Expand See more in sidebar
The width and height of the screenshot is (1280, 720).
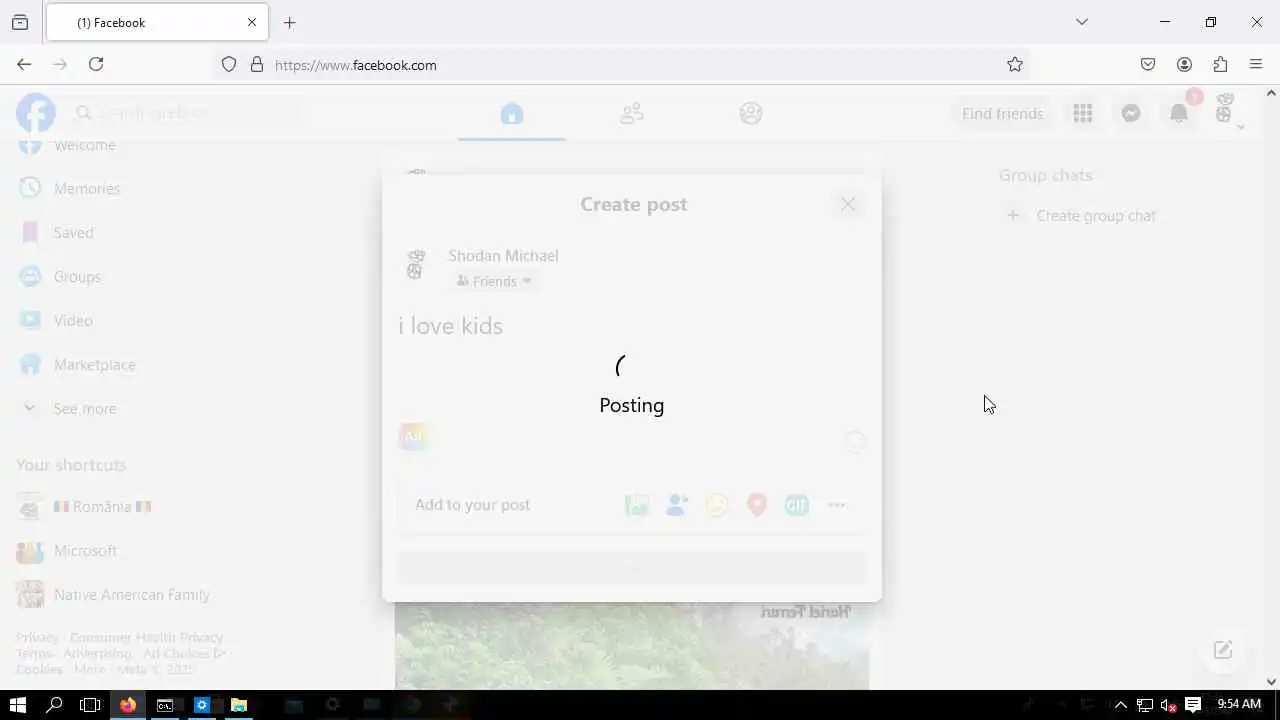coord(85,408)
